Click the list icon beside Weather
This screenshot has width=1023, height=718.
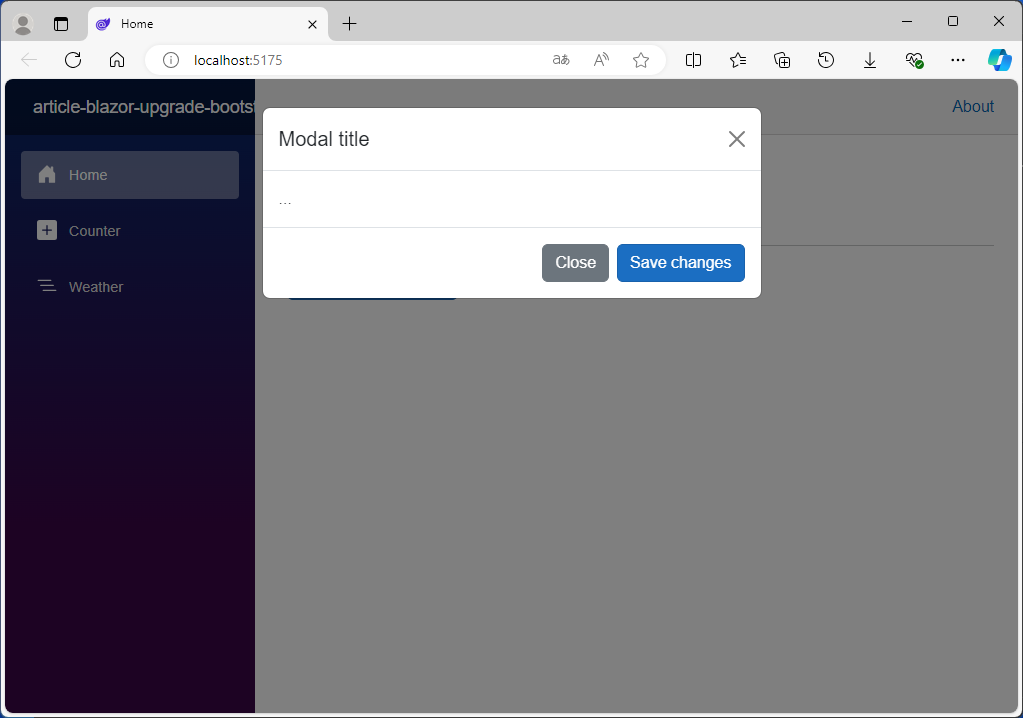tap(47, 286)
